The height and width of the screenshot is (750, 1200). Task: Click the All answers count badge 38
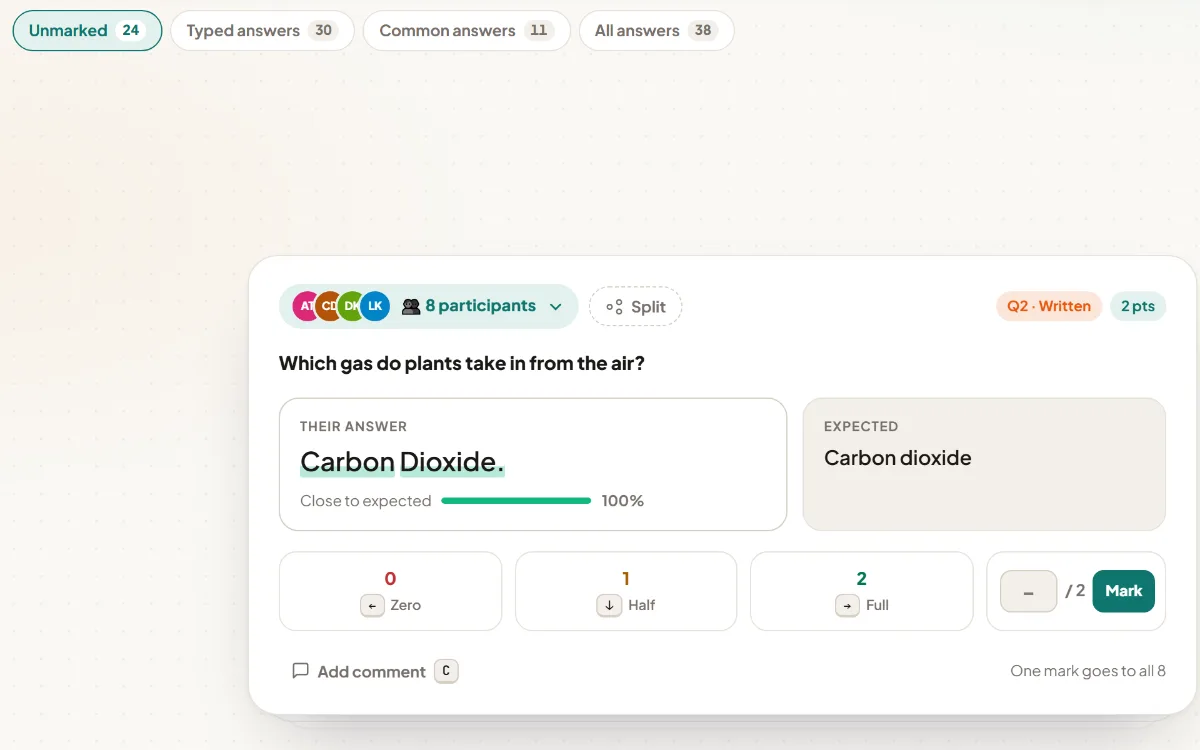703,30
